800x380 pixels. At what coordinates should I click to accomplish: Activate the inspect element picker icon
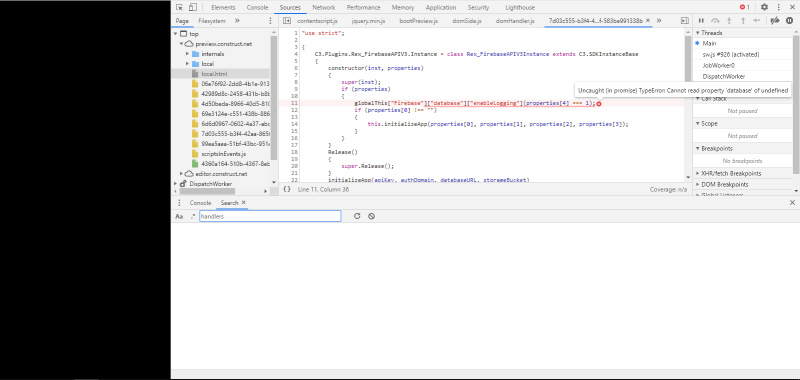coord(180,7)
